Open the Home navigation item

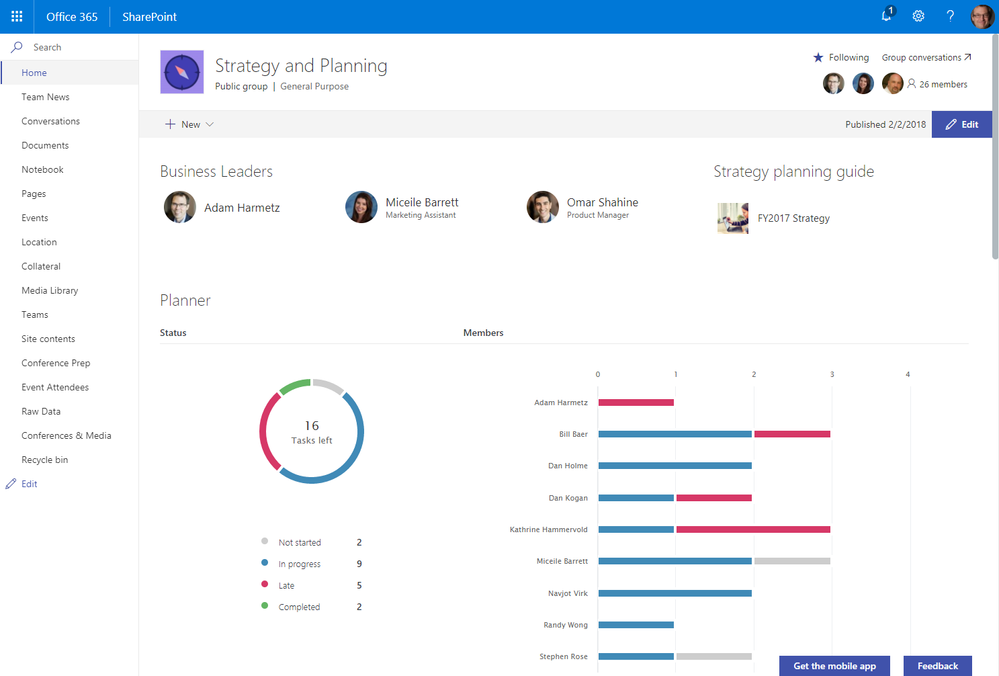coord(69,73)
